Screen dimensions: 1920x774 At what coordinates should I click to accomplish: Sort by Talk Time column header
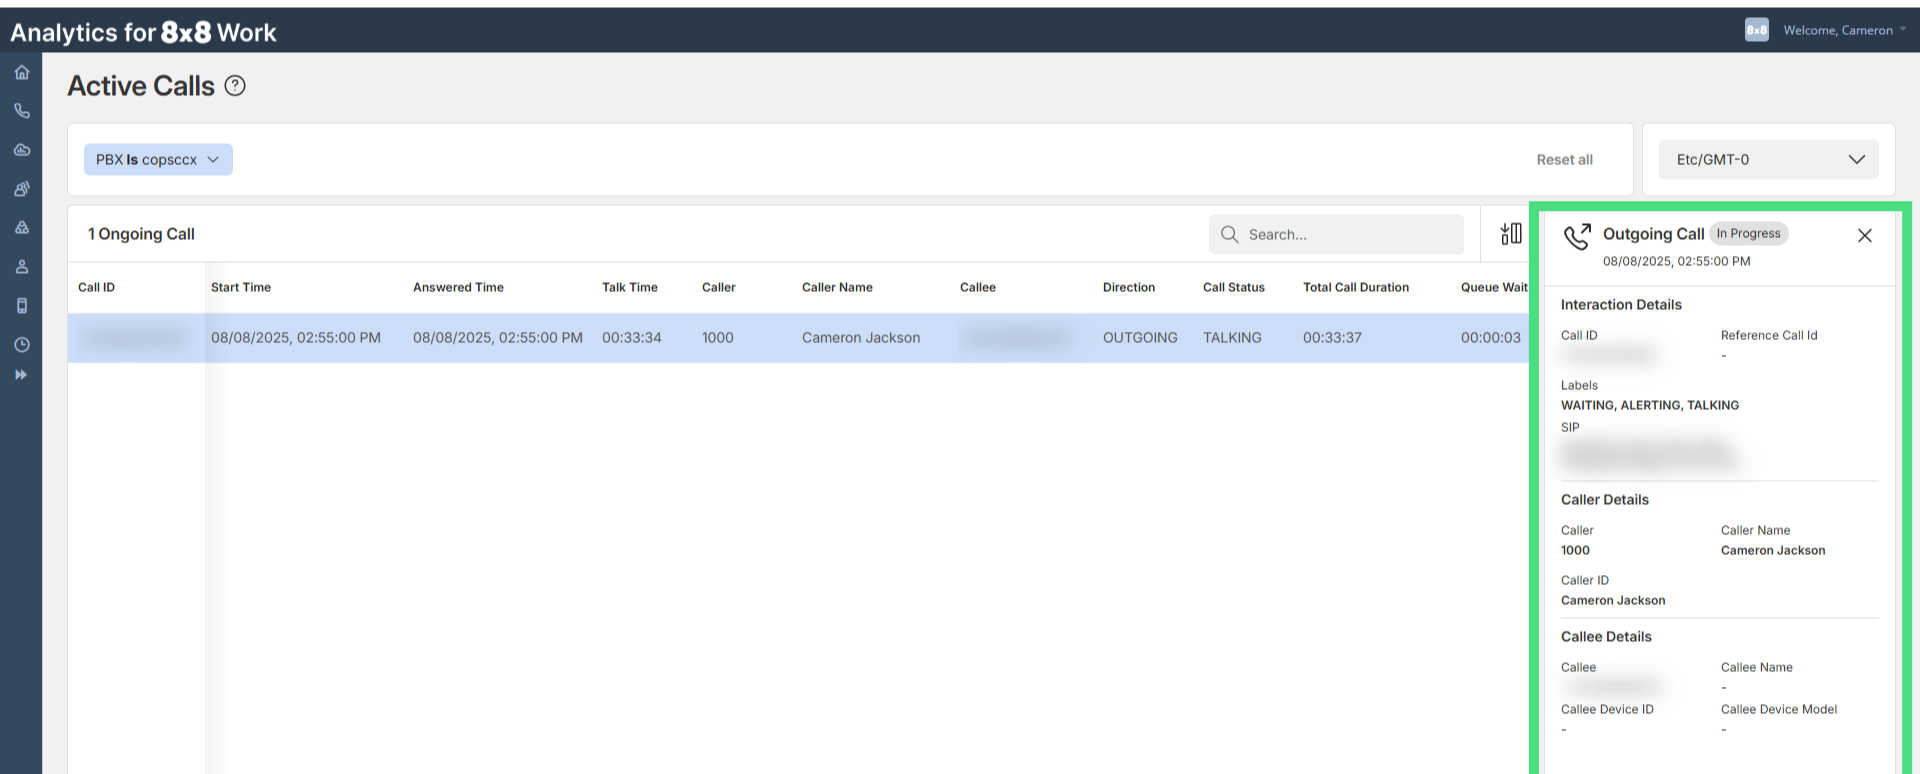pos(630,287)
